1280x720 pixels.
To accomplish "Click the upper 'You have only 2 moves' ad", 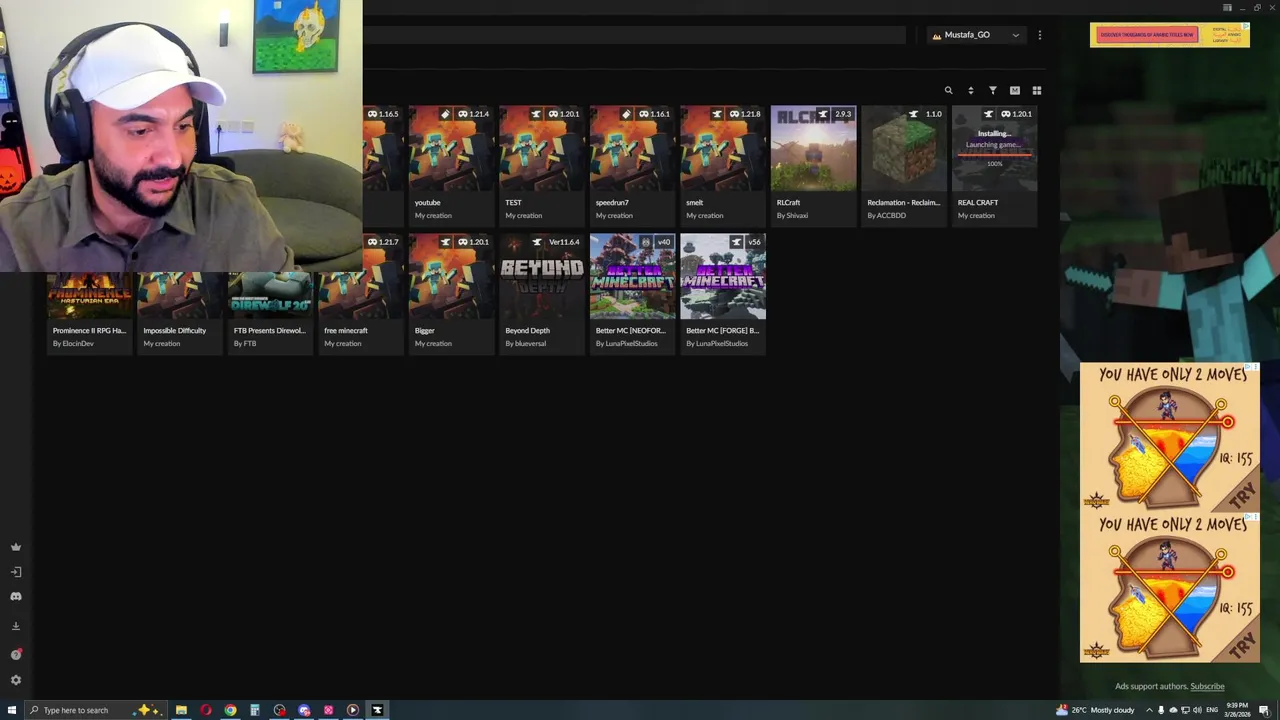I will (x=1170, y=438).
